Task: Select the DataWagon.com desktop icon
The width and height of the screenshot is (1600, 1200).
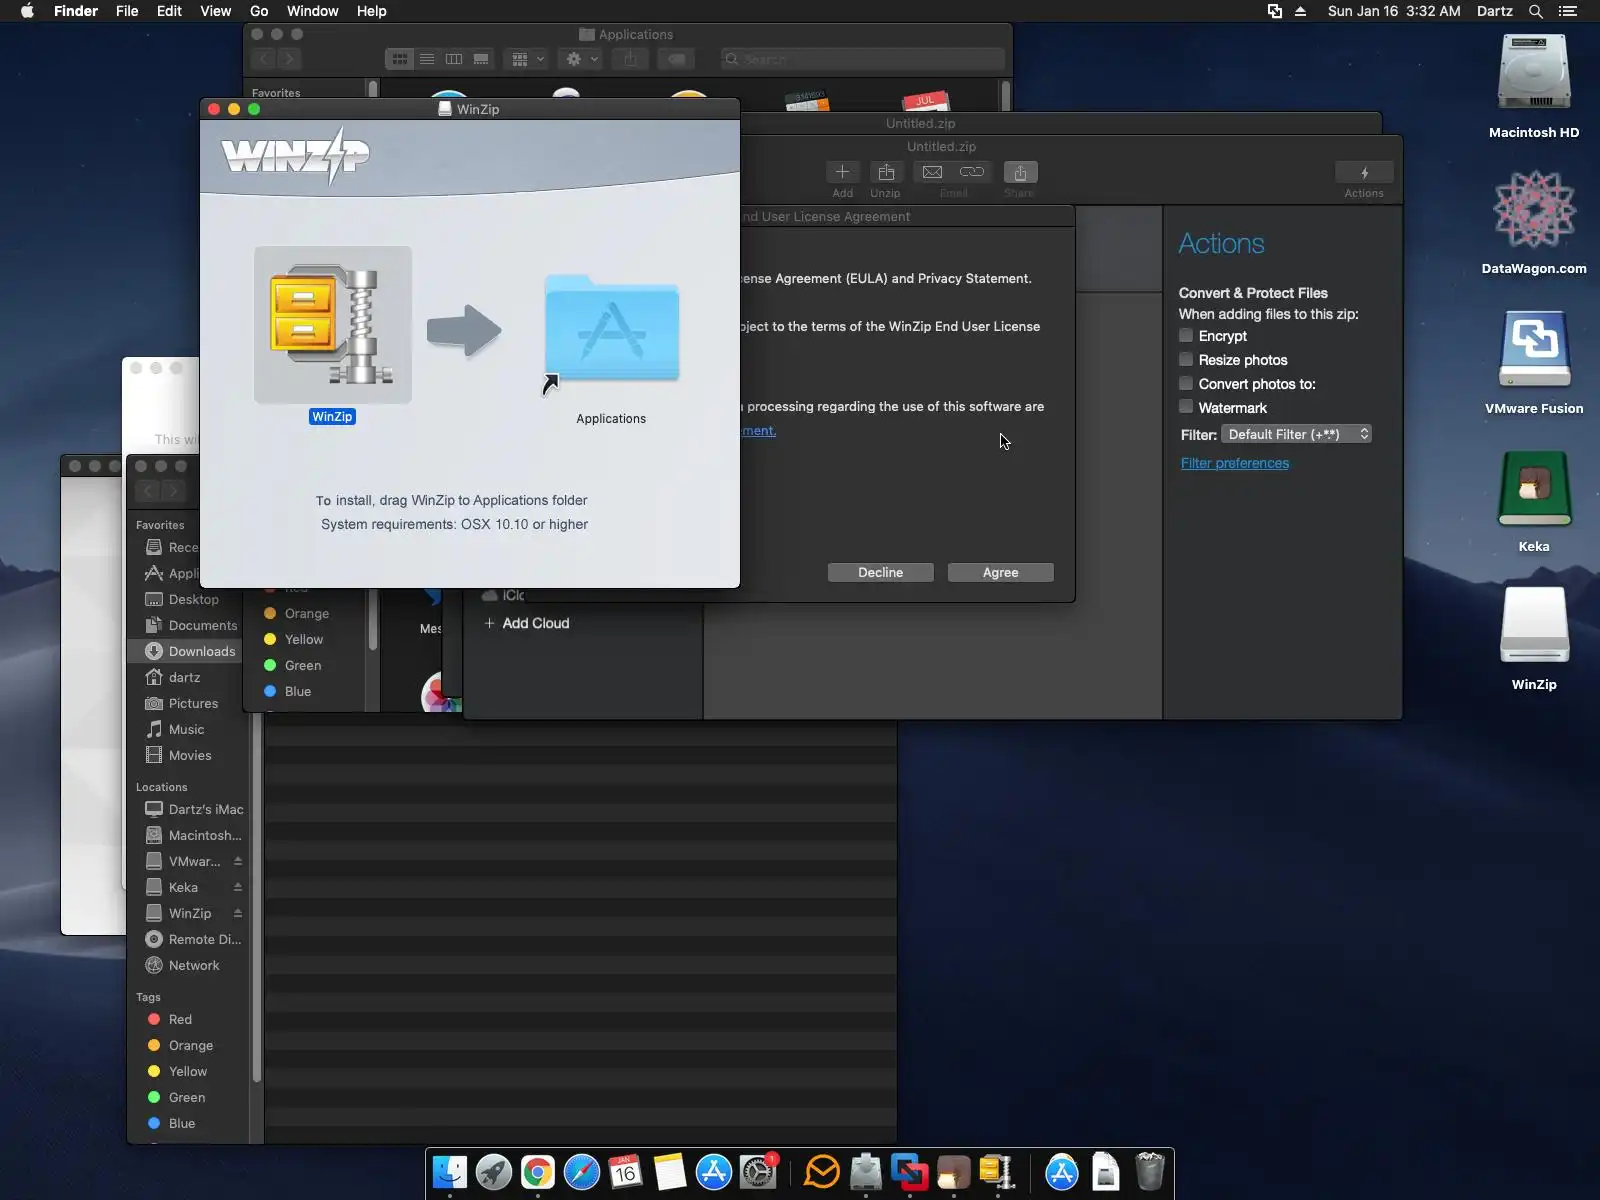Action: click(1534, 210)
